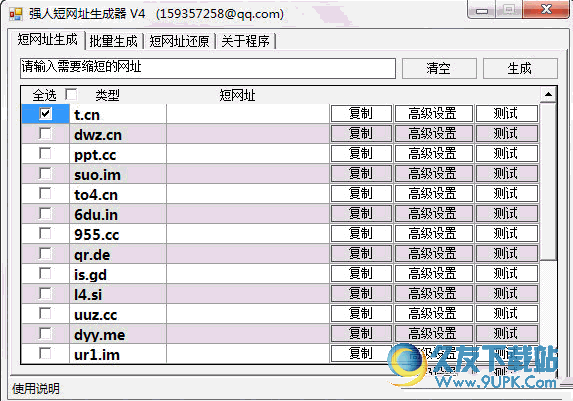Enable the dyy.me checkbox

[x=45, y=333]
